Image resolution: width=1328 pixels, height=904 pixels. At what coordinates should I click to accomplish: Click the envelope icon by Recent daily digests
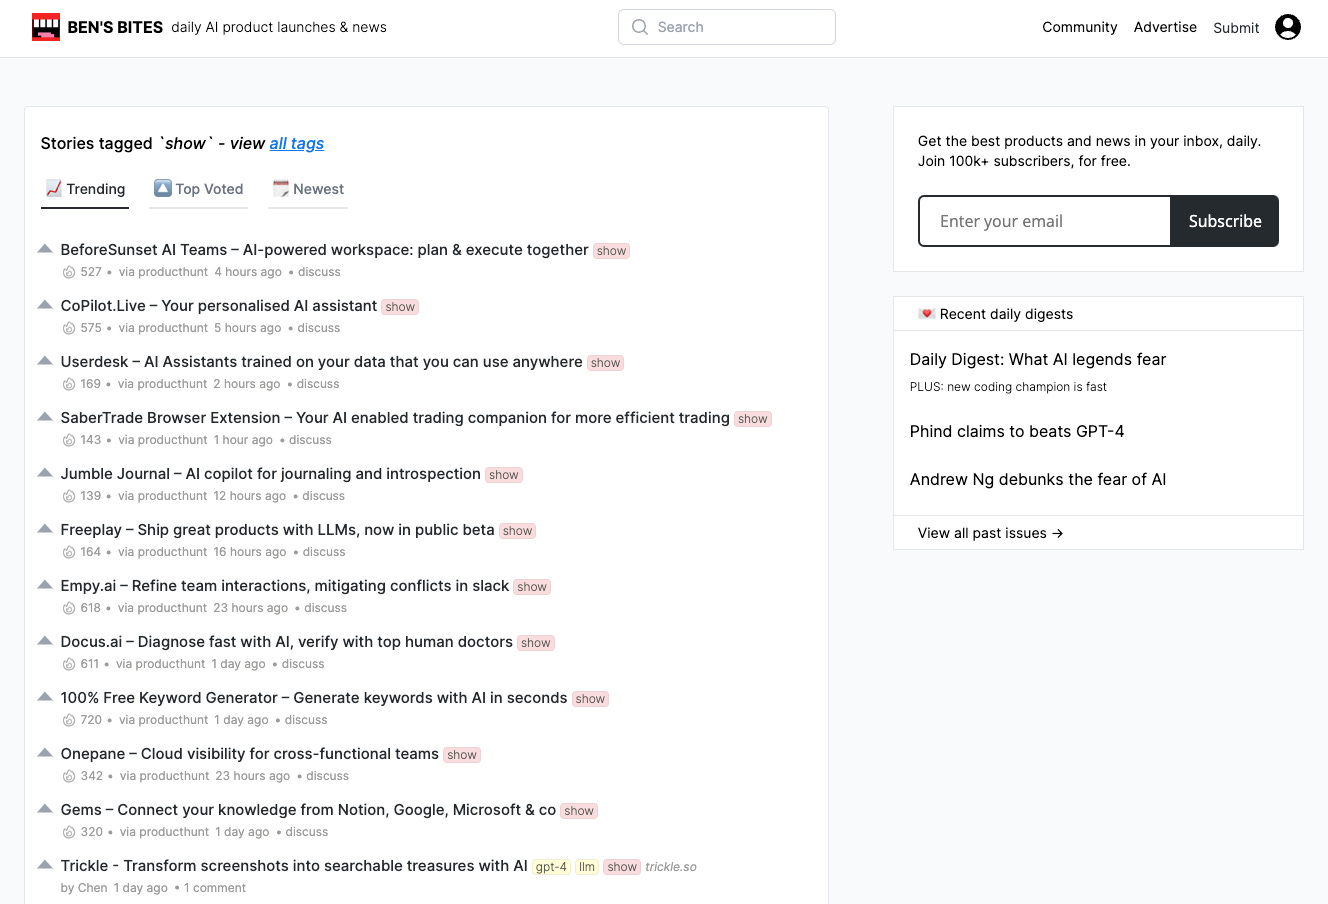(x=927, y=314)
